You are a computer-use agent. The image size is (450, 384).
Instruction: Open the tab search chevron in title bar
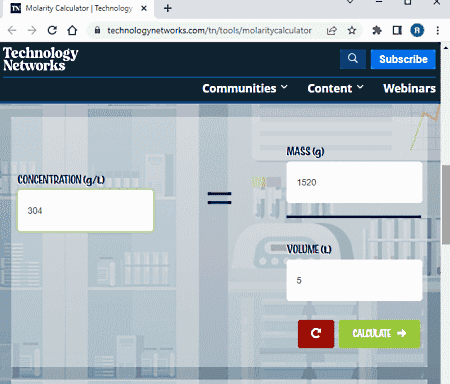click(x=350, y=2)
